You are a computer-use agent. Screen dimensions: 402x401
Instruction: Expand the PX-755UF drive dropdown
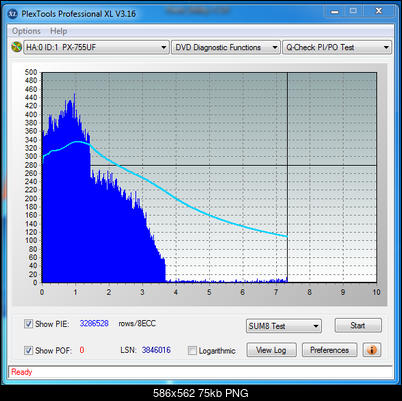(96, 47)
